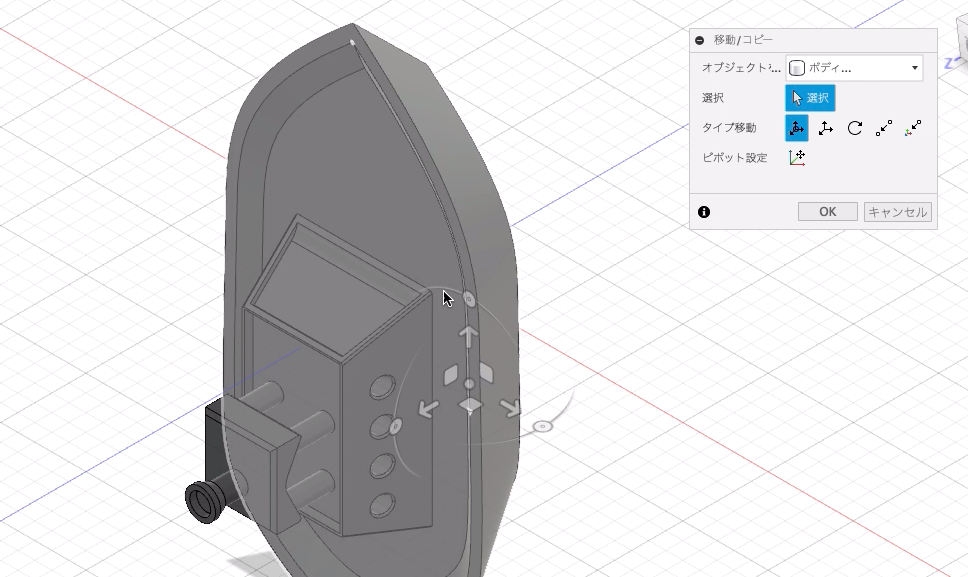The image size is (968, 577).
Task: Click the 移動/コピー dialog title text
Action: point(743,40)
